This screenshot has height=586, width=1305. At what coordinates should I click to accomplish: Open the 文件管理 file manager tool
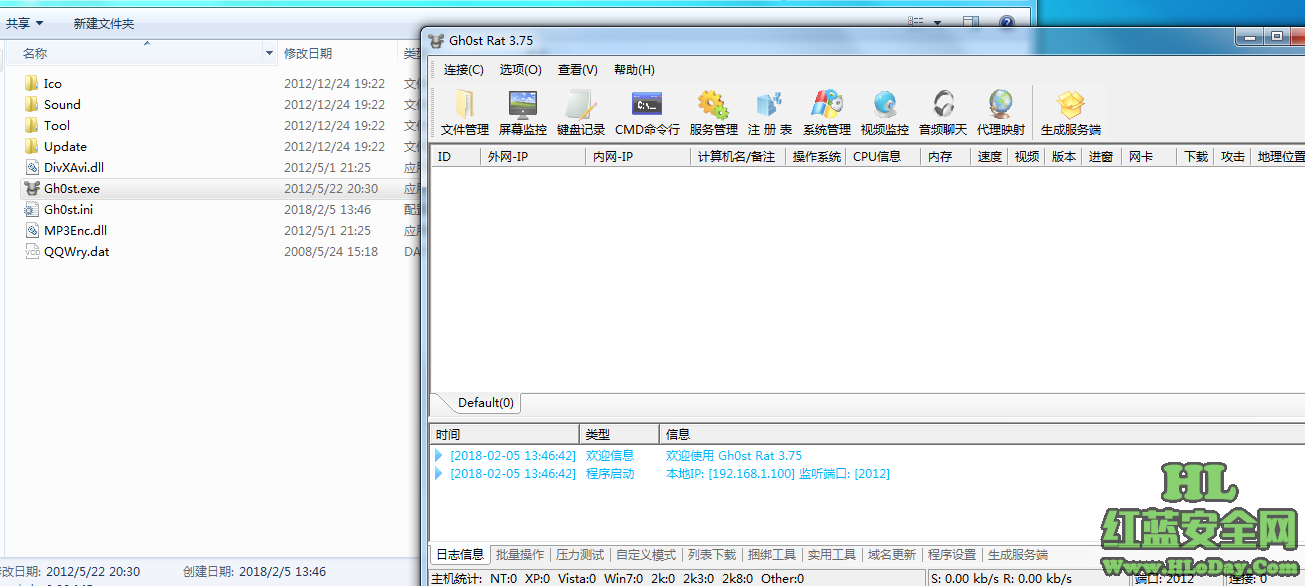point(465,112)
